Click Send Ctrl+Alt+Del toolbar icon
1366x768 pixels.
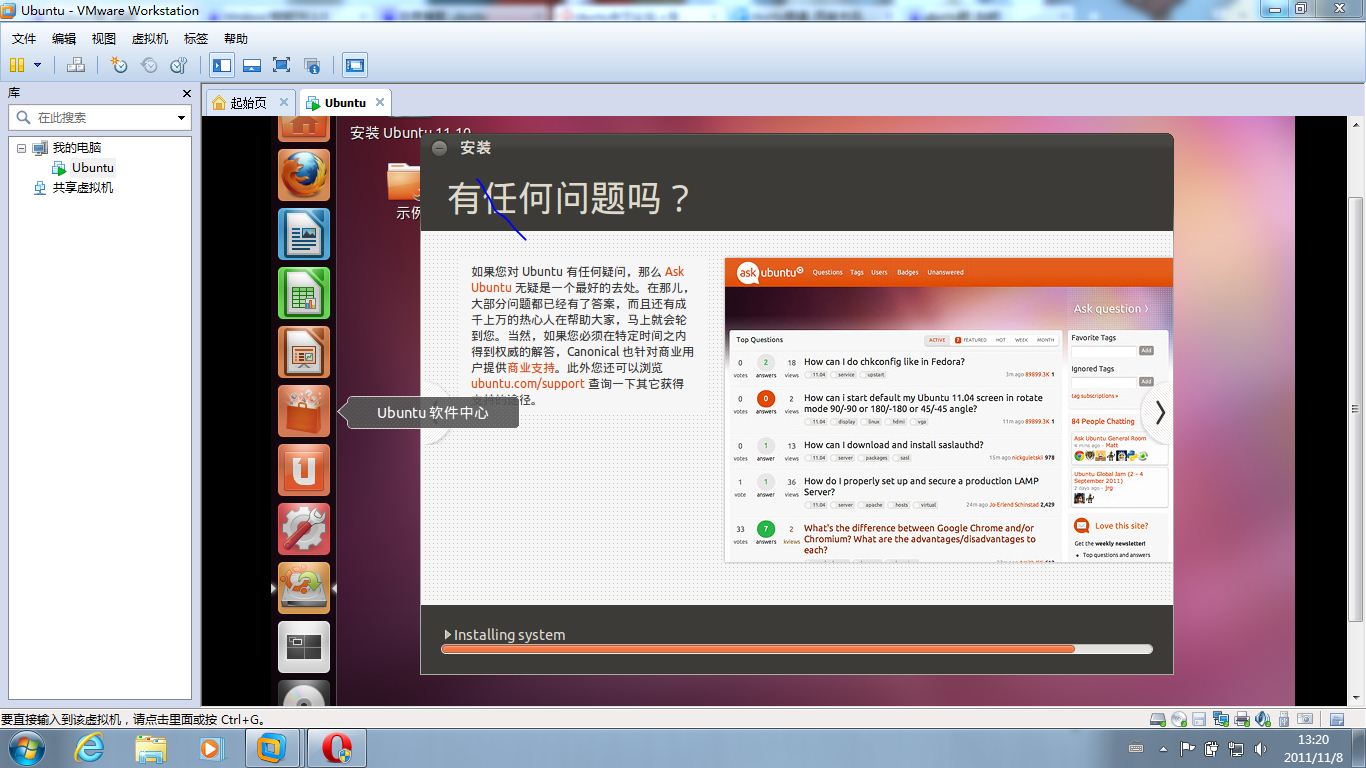click(75, 65)
